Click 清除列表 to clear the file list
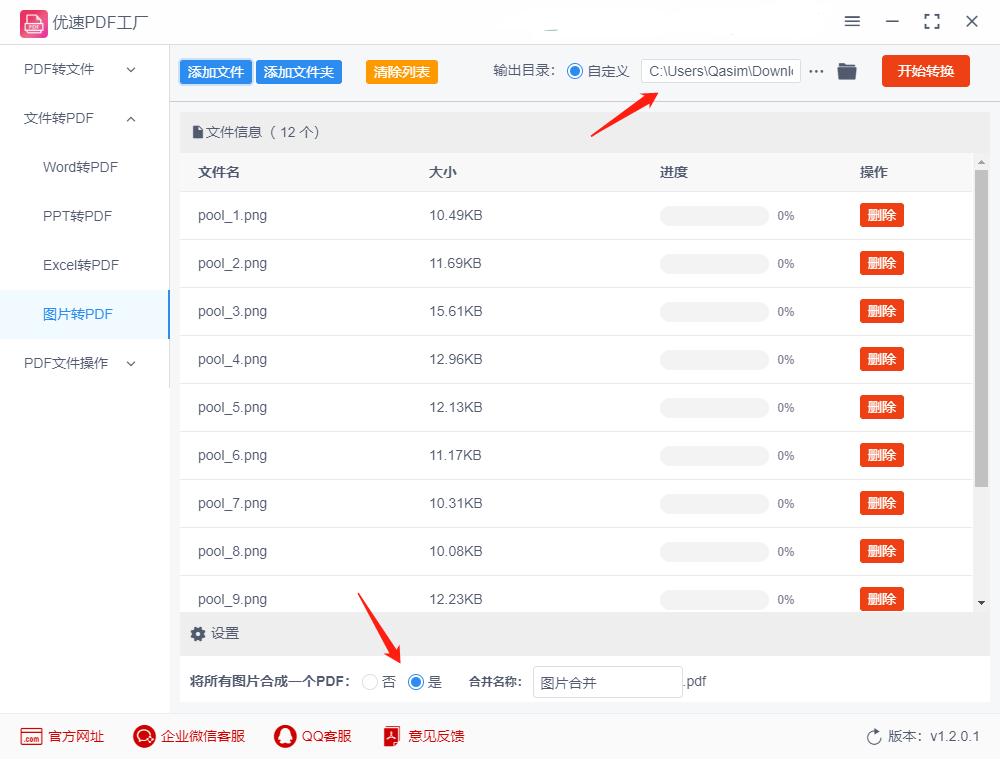The width and height of the screenshot is (1000, 760). [x=401, y=72]
